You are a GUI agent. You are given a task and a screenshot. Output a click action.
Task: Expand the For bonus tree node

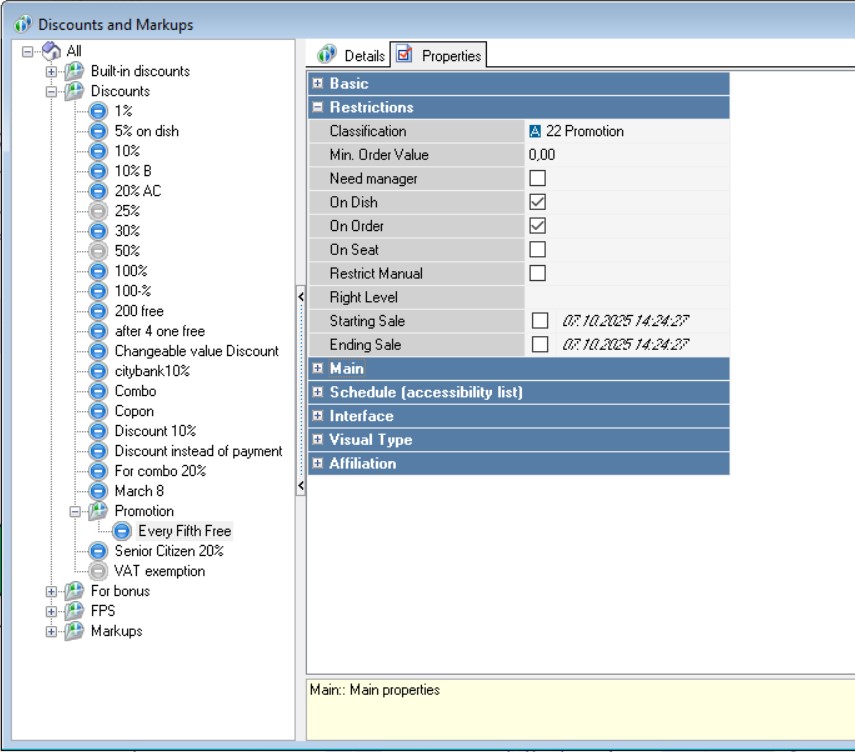pos(52,591)
